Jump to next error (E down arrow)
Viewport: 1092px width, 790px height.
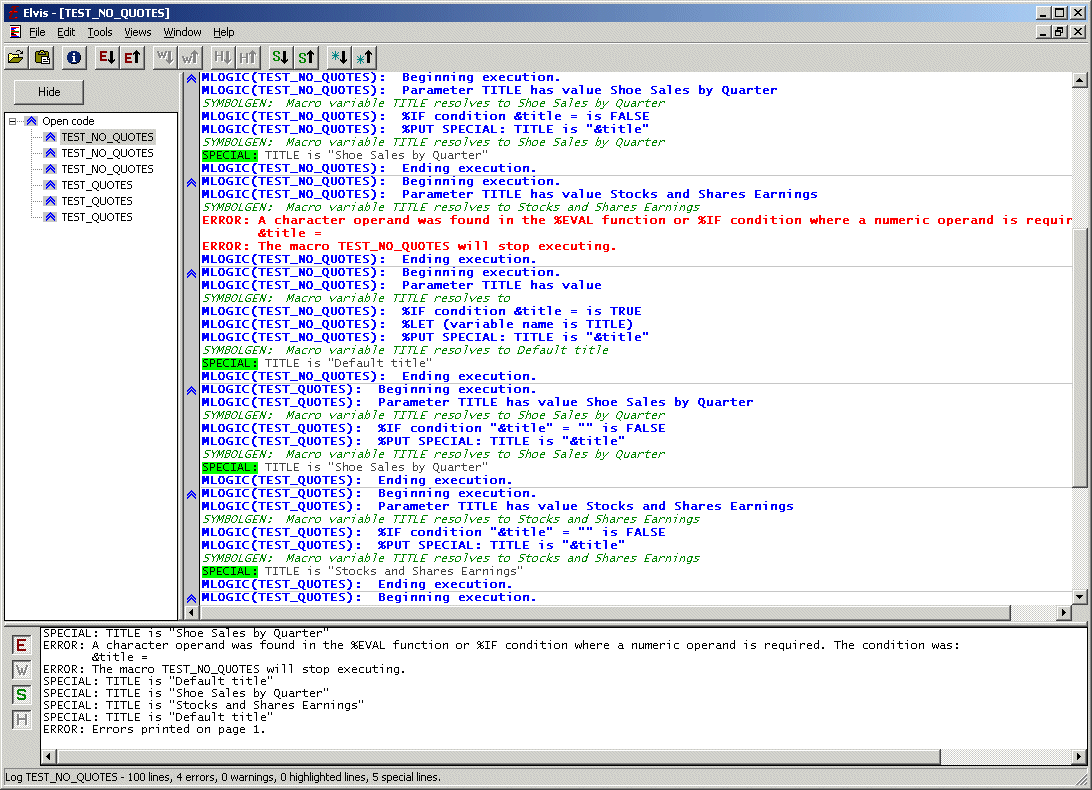(107, 57)
